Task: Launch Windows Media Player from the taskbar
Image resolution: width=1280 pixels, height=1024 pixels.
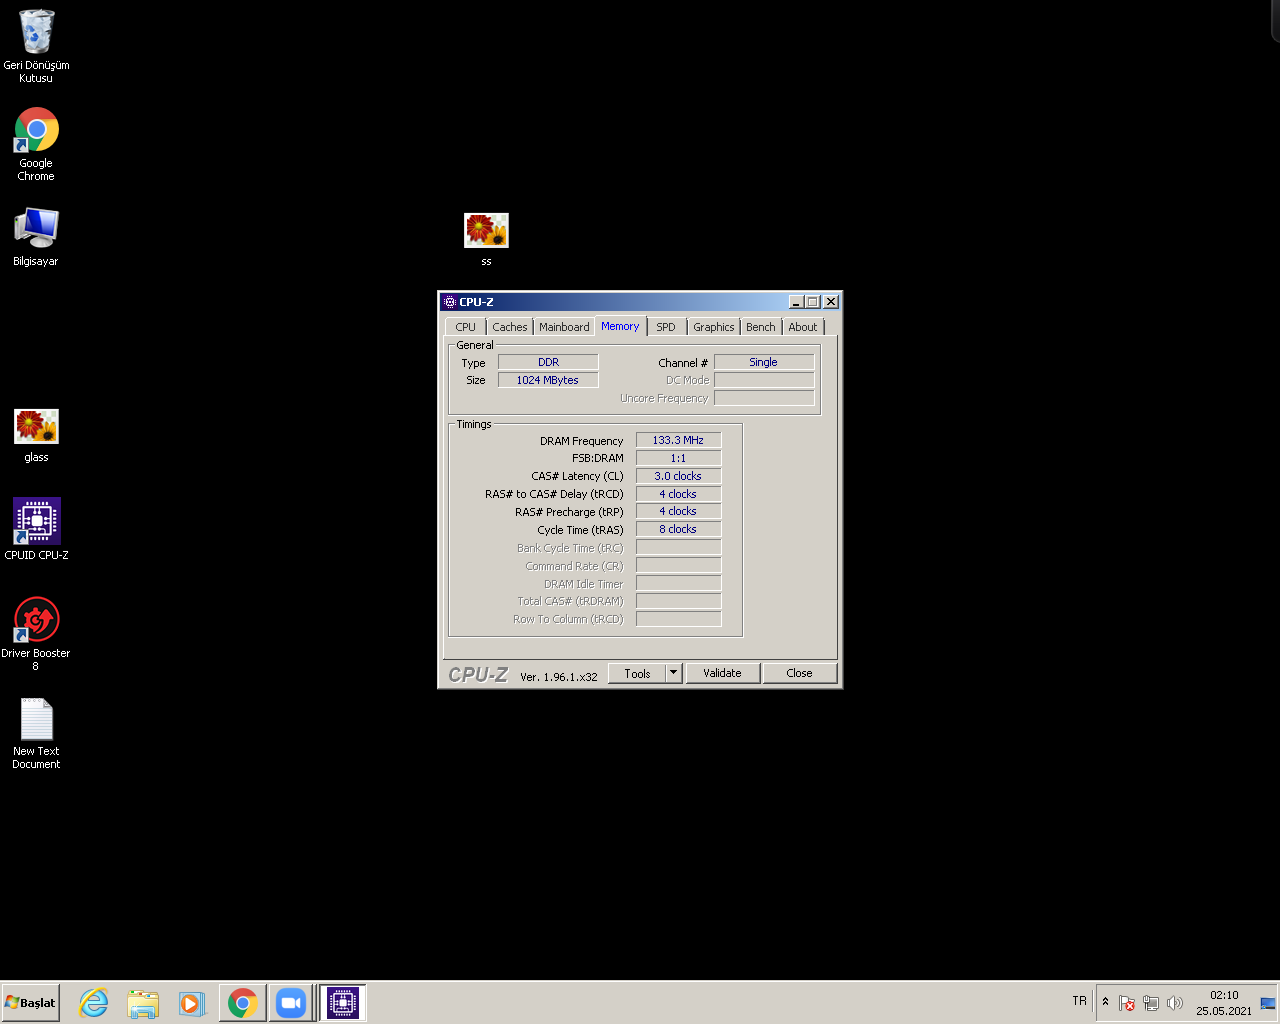Action: [192, 1003]
